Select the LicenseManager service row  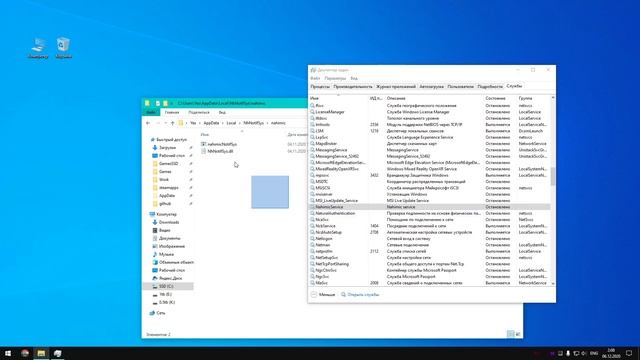tap(429, 112)
